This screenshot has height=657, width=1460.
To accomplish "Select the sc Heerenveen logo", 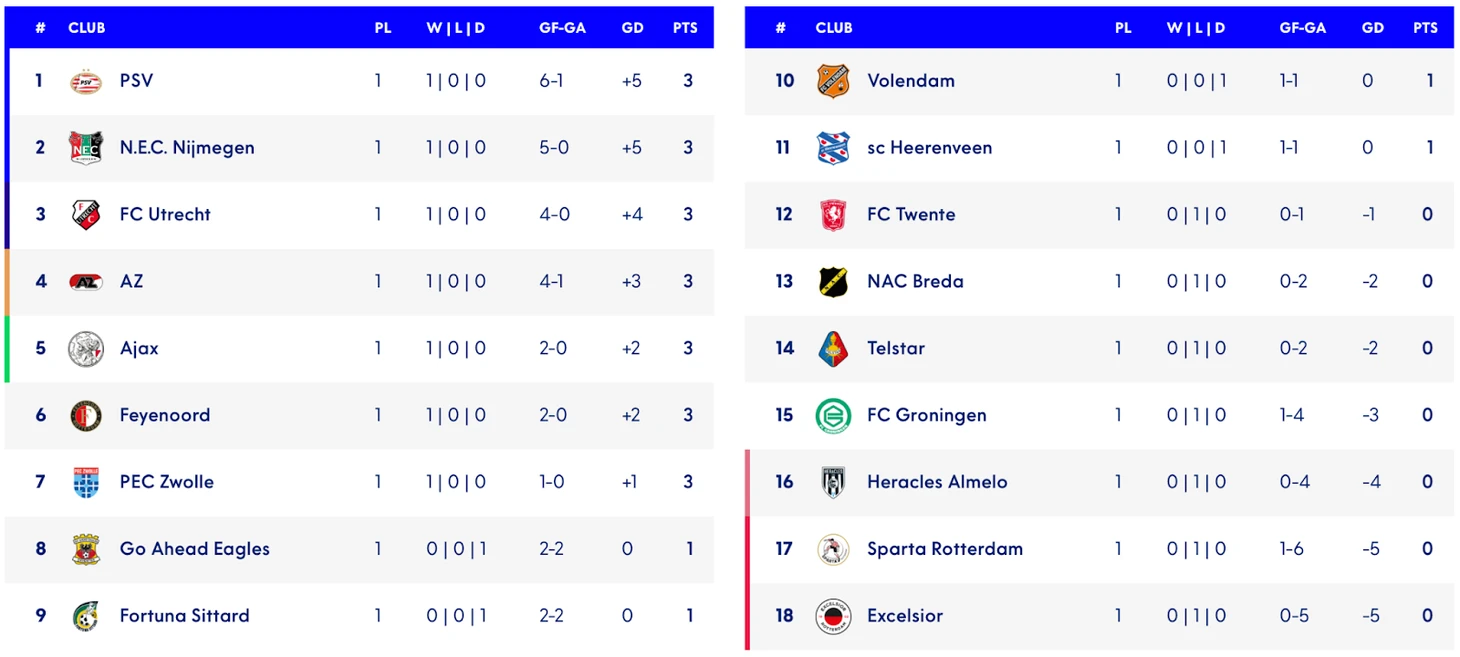I will point(833,148).
